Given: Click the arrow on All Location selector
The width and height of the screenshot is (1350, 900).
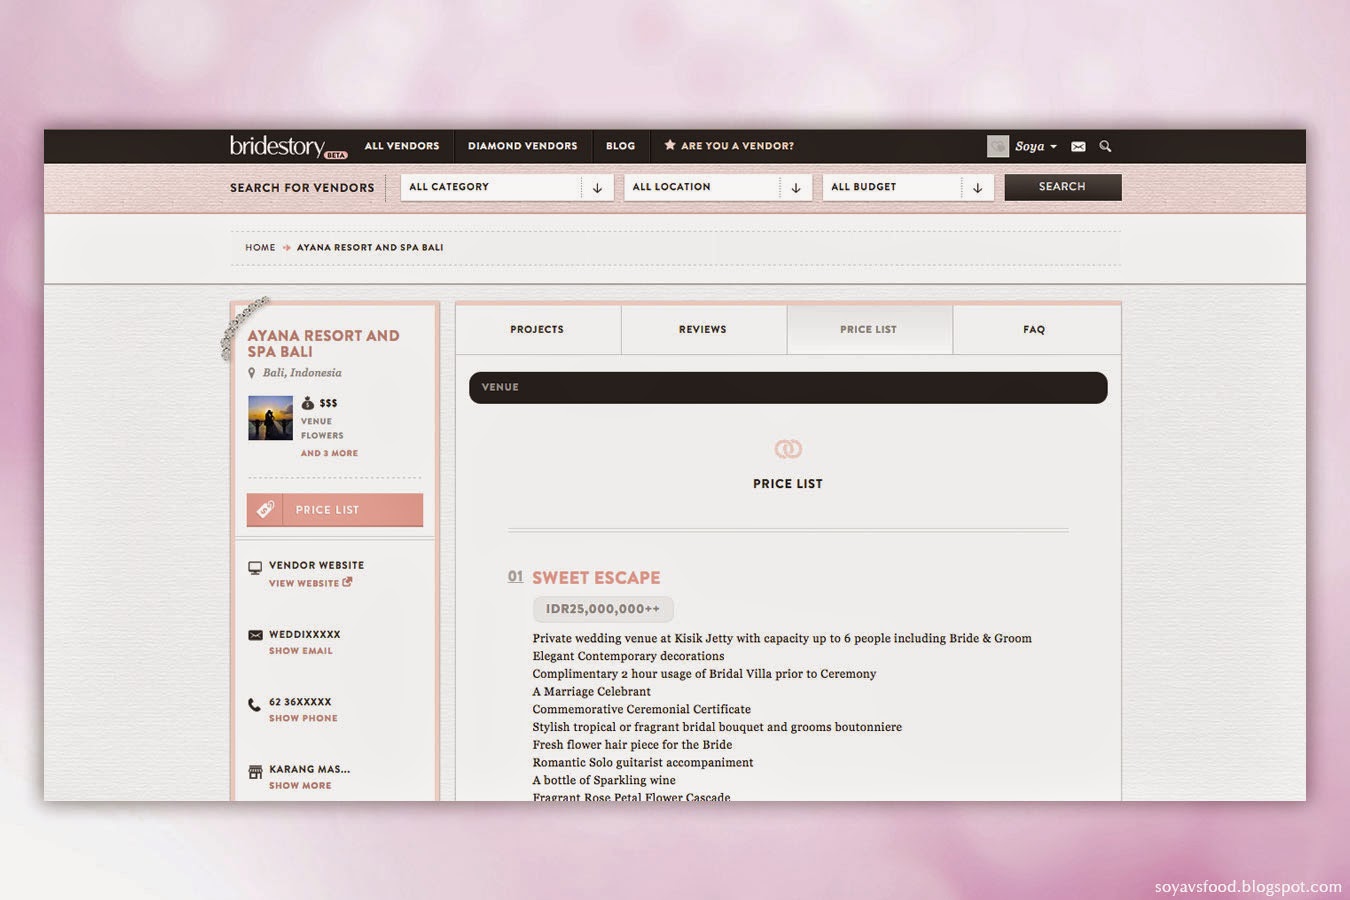Looking at the screenshot, I should (796, 188).
